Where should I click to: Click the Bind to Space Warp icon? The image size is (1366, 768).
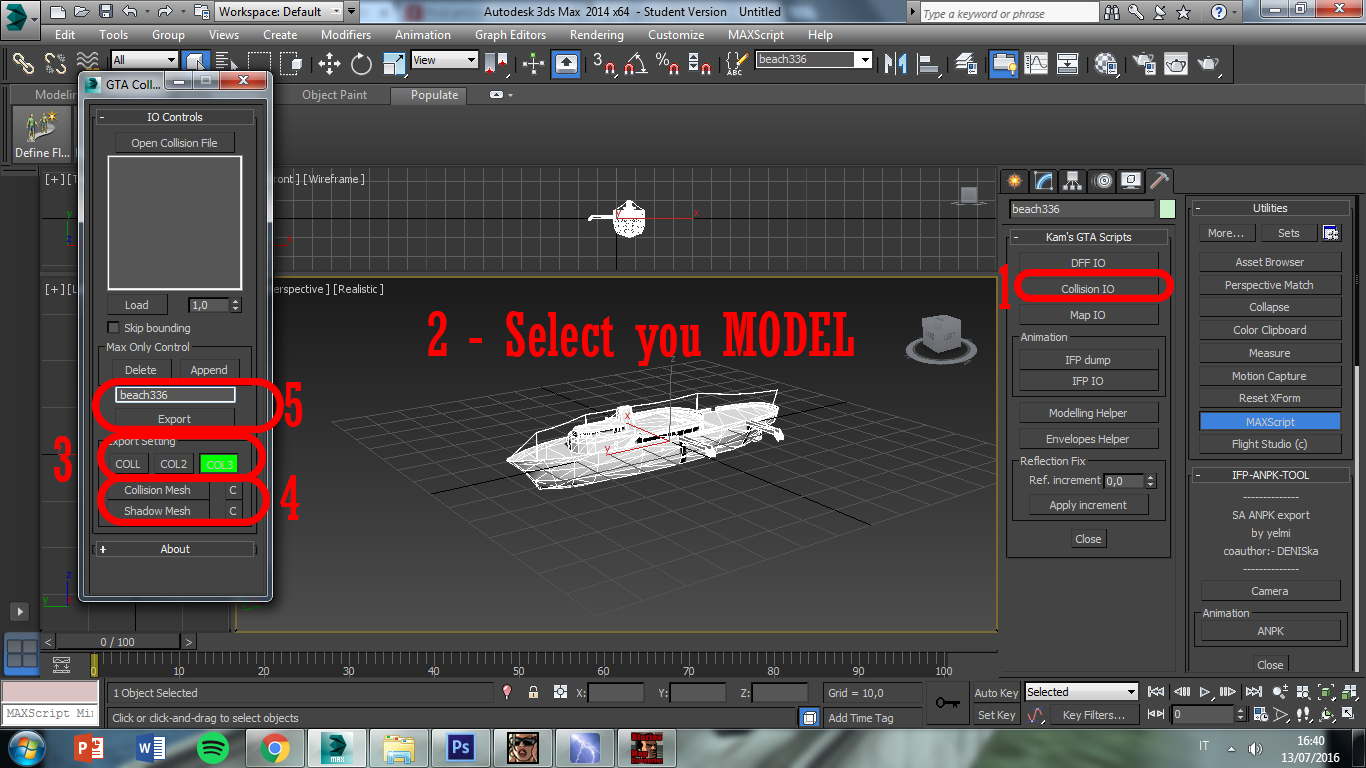coord(88,62)
